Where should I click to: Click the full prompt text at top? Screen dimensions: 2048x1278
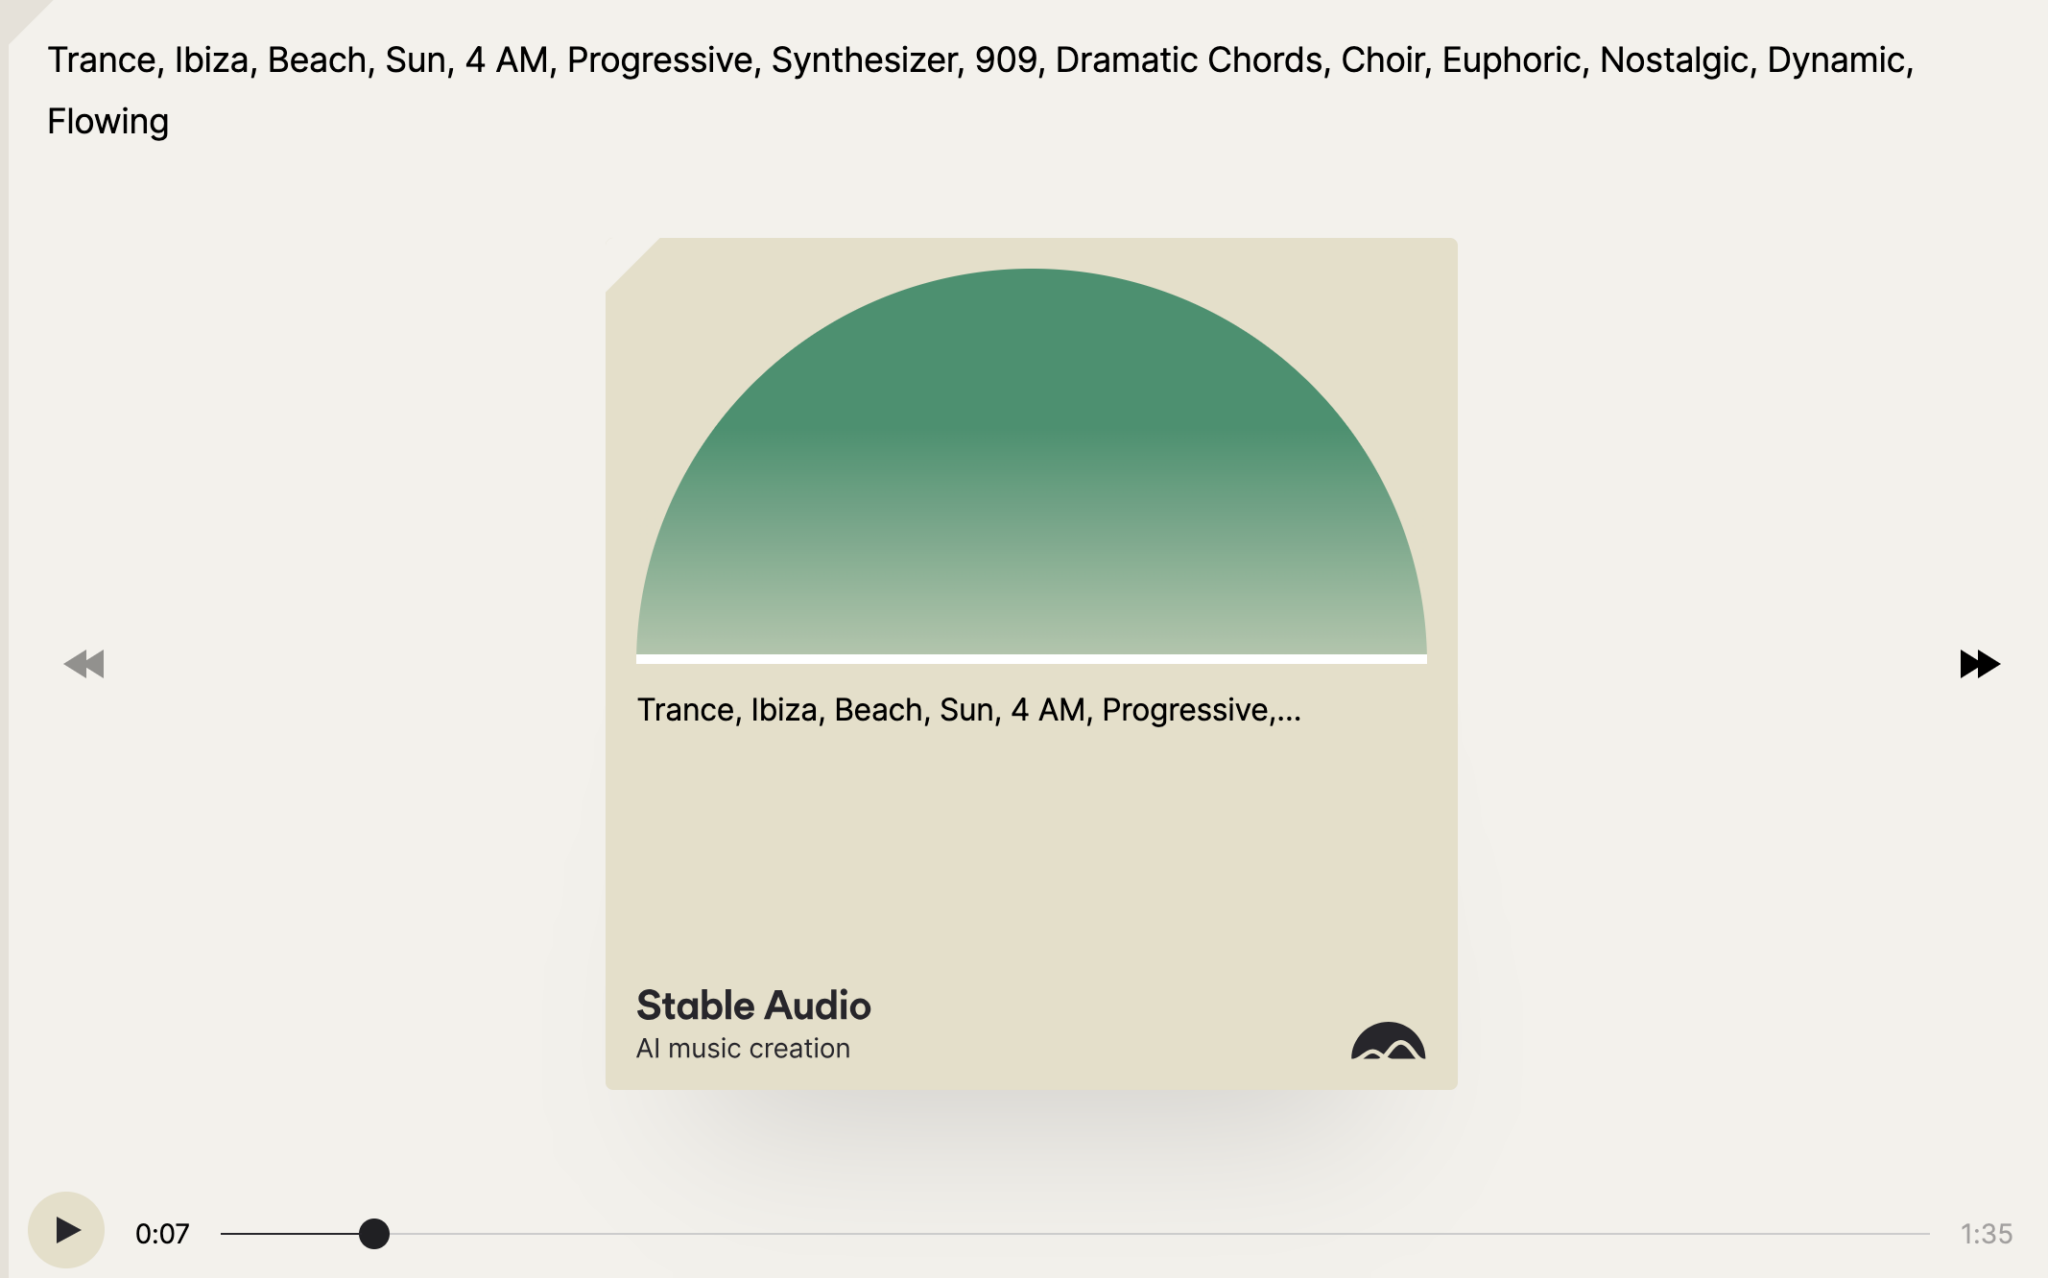(980, 90)
